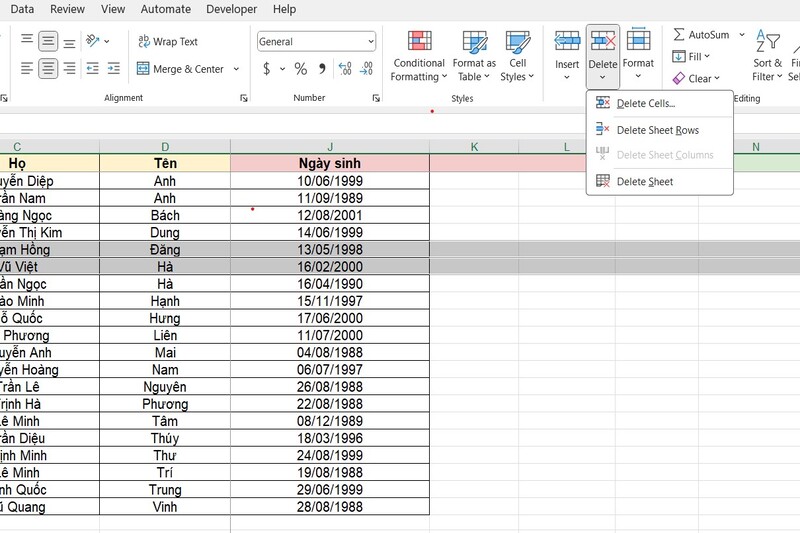This screenshot has height=533, width=800.
Task: Click the Decrease Indent icon
Action: coord(92,68)
